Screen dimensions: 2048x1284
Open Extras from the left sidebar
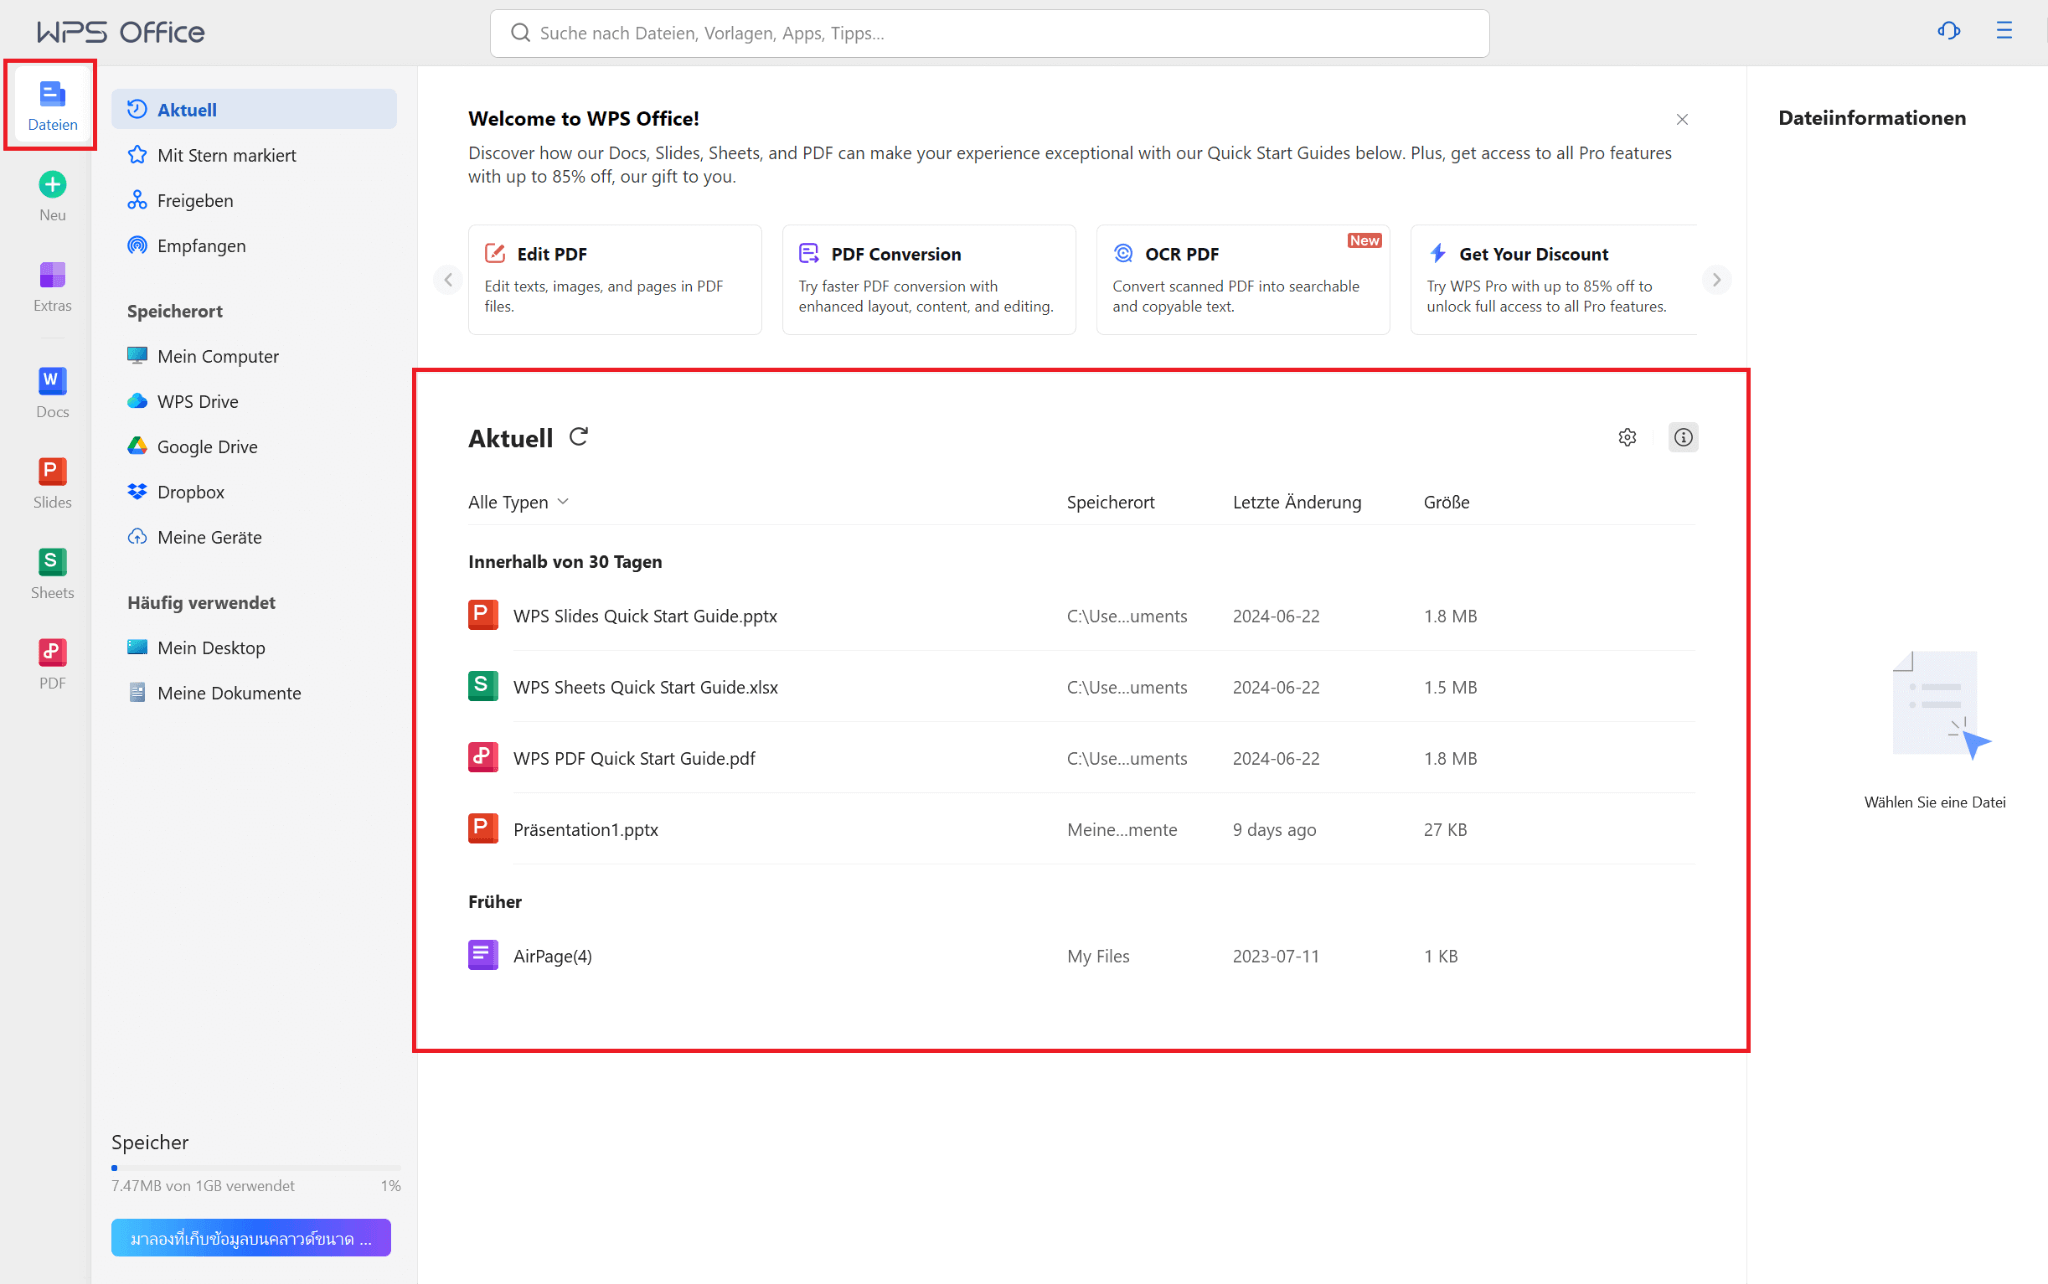coord(51,285)
